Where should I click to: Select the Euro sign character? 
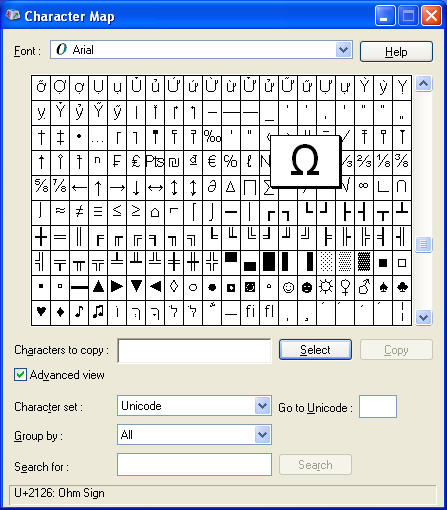212,163
